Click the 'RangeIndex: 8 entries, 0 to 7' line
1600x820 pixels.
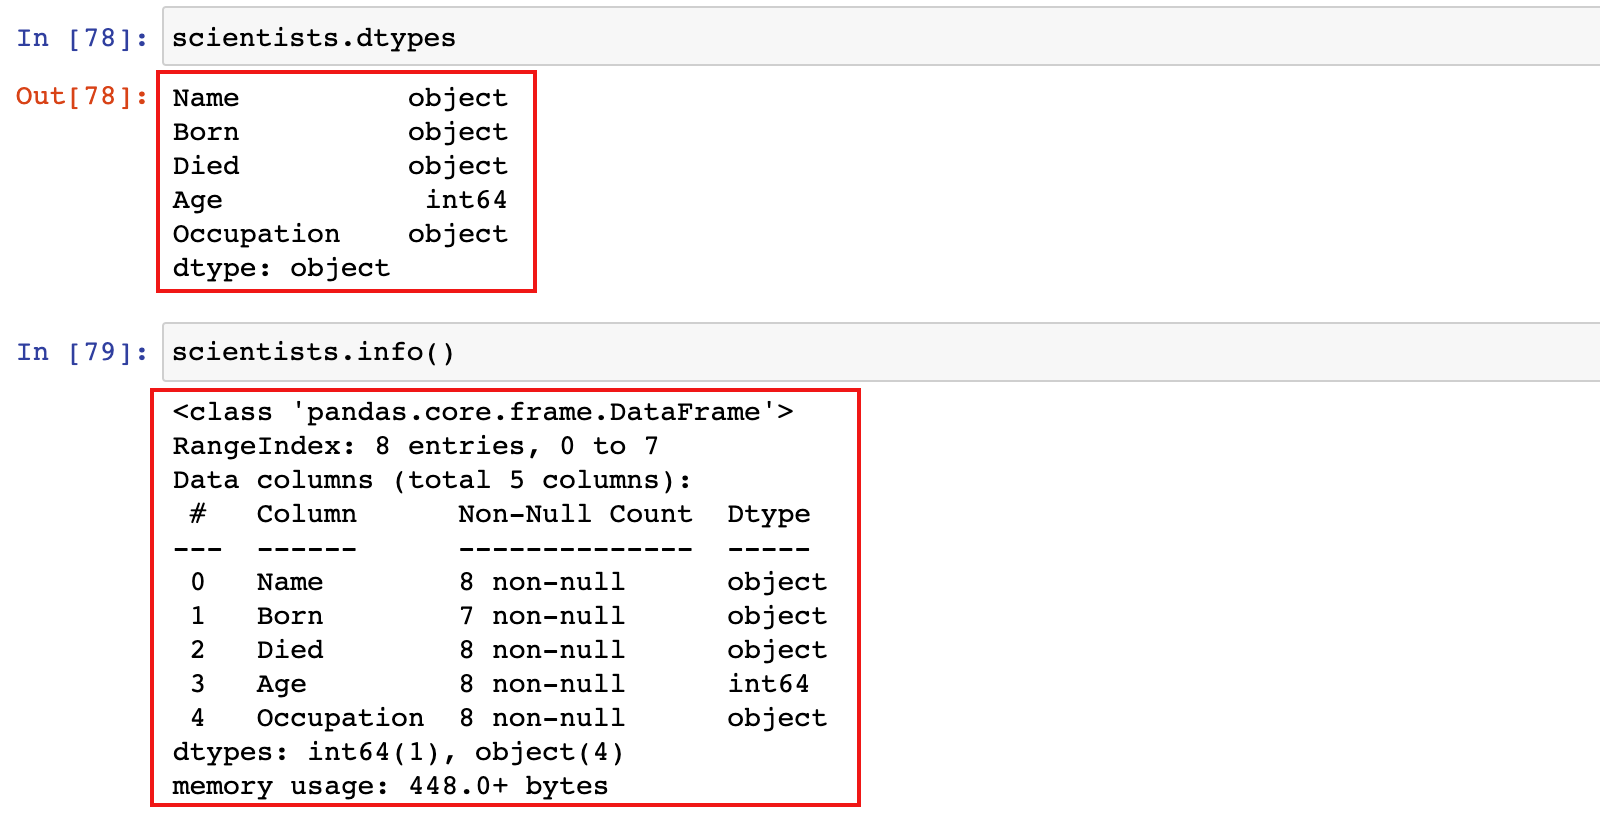[x=416, y=446]
